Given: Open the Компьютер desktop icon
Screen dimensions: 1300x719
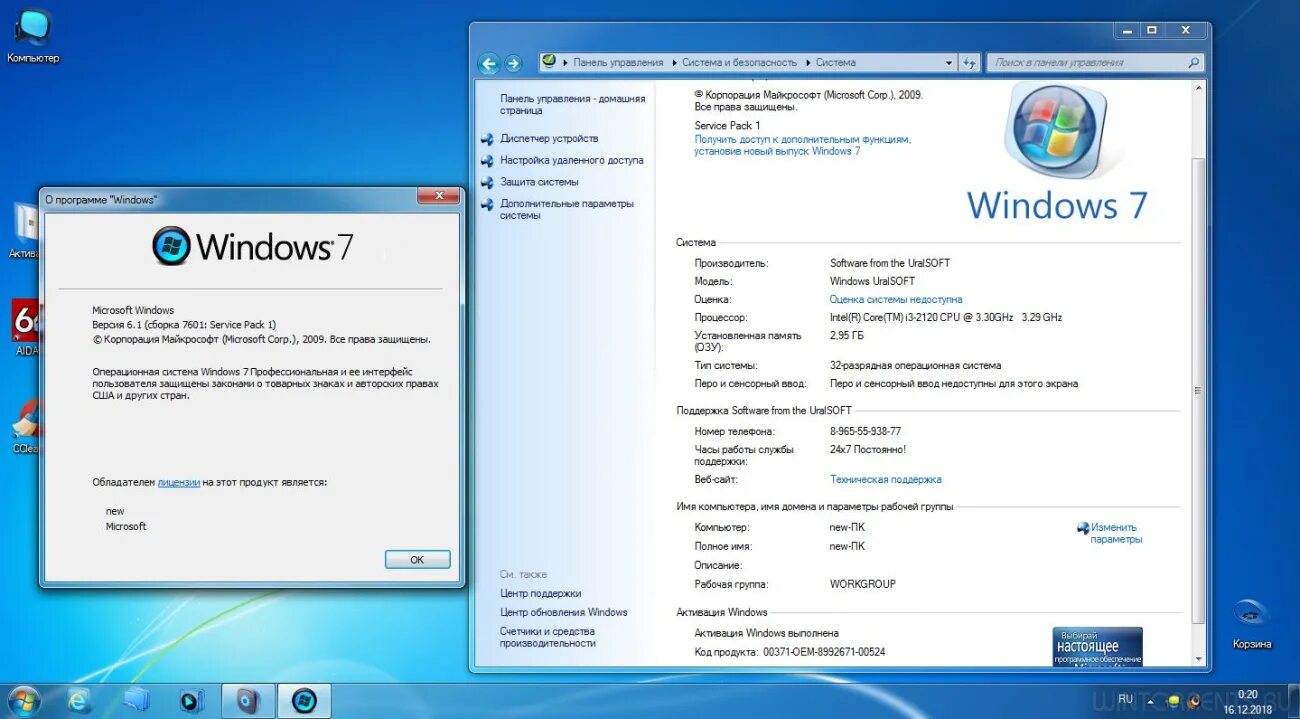Looking at the screenshot, I should pos(33,36).
